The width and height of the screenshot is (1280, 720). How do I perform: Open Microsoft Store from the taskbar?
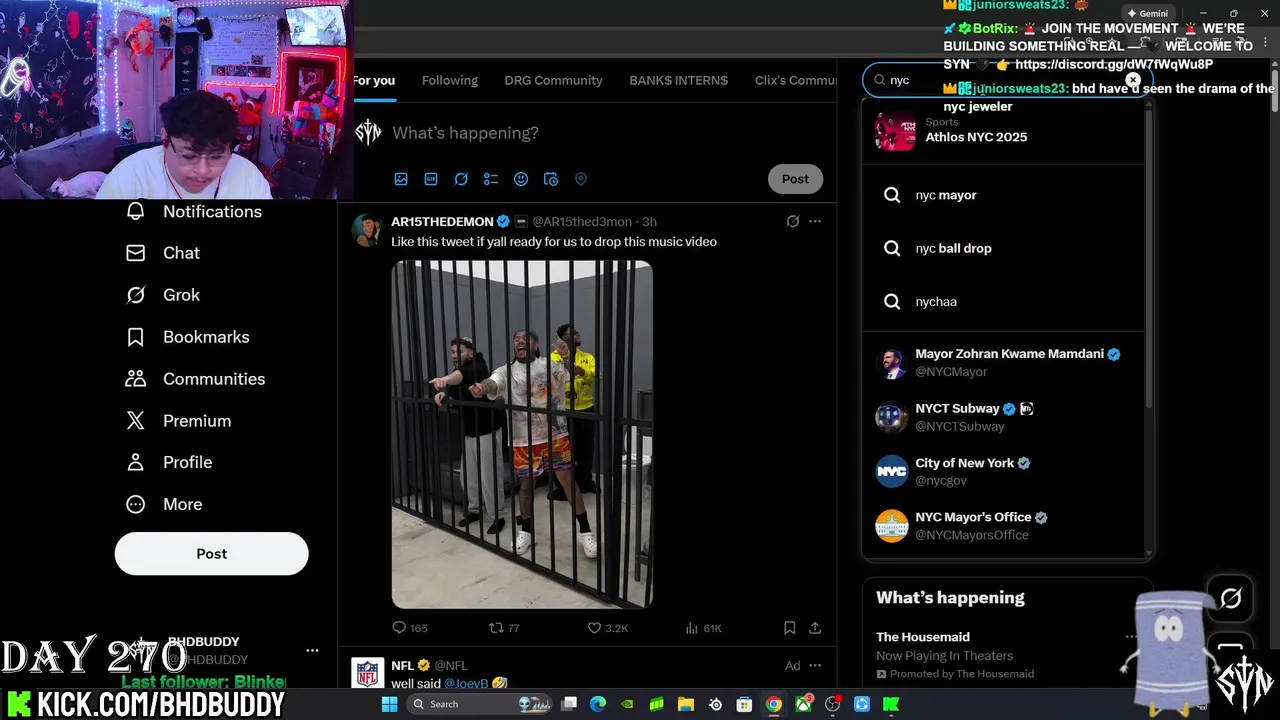pos(744,705)
